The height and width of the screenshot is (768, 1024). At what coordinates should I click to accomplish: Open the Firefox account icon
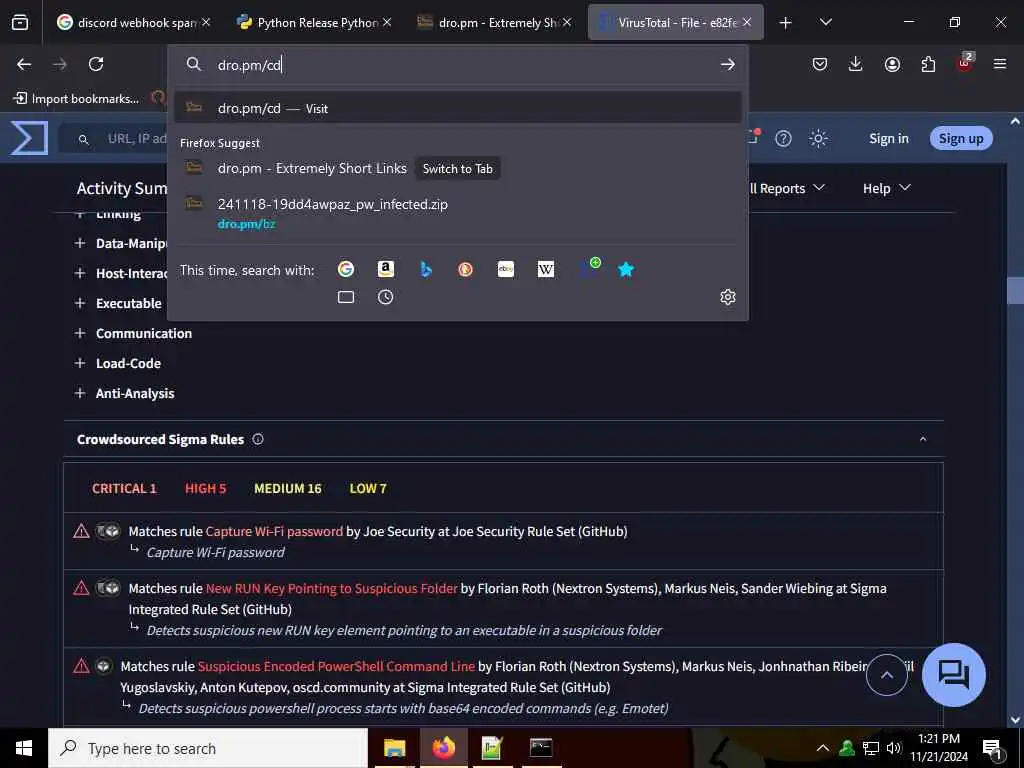point(892,64)
